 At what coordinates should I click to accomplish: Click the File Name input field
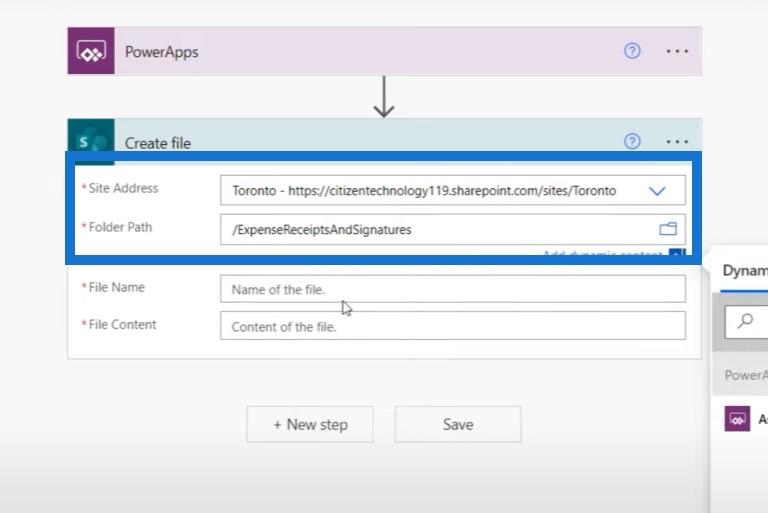[453, 289]
